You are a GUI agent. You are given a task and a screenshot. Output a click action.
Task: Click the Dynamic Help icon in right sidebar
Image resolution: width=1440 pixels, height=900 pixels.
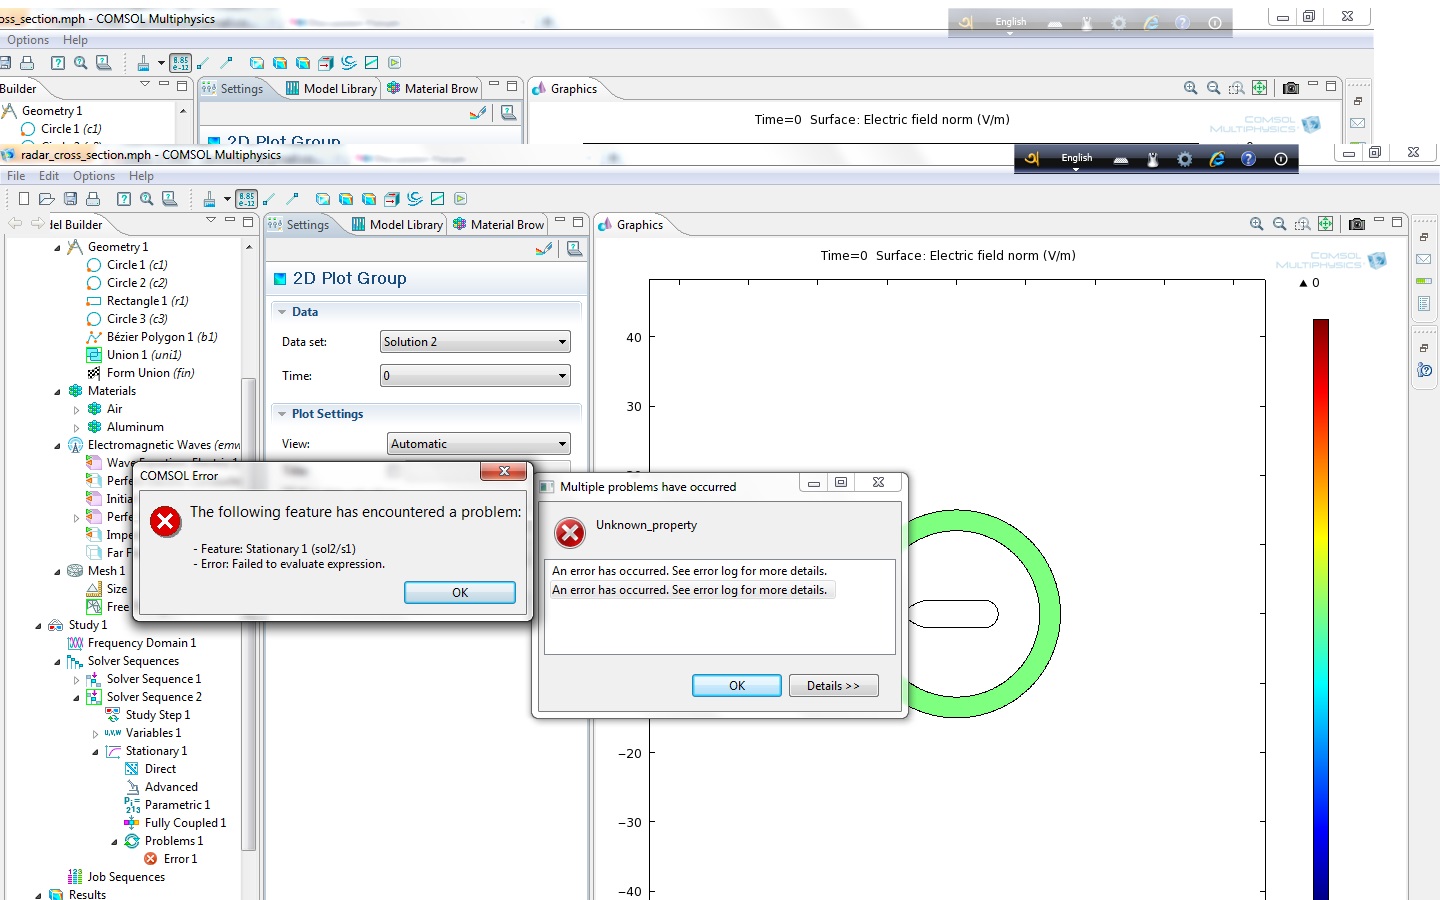pos(1424,370)
